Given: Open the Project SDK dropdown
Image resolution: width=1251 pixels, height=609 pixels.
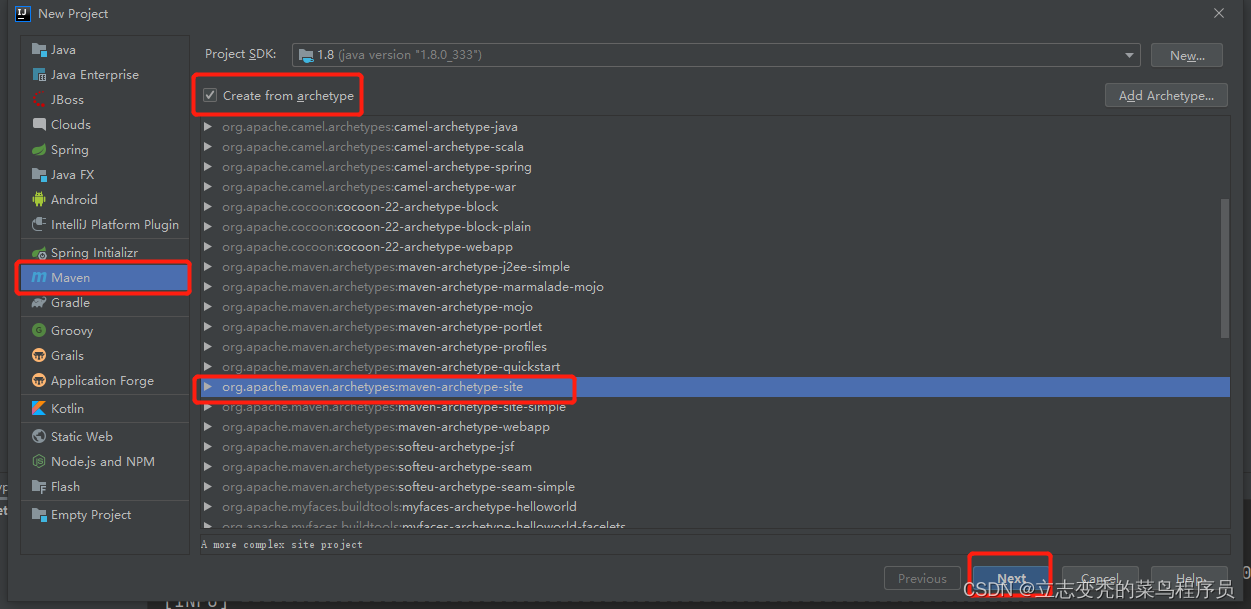Looking at the screenshot, I should 716,55.
